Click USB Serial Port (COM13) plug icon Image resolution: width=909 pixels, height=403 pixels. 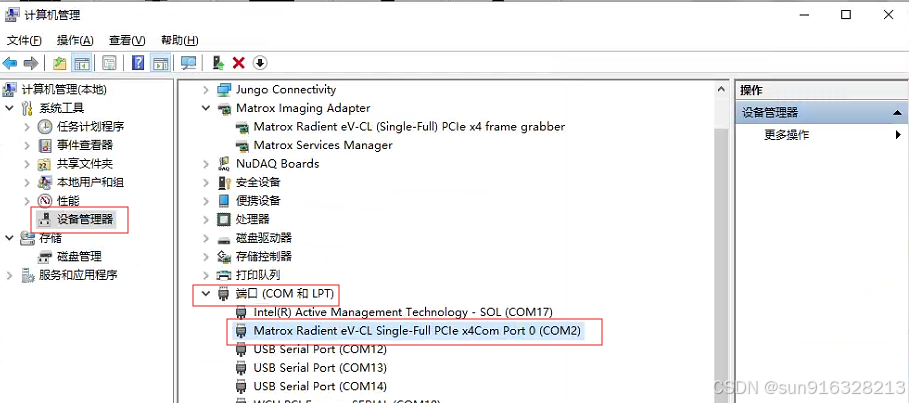[241, 368]
